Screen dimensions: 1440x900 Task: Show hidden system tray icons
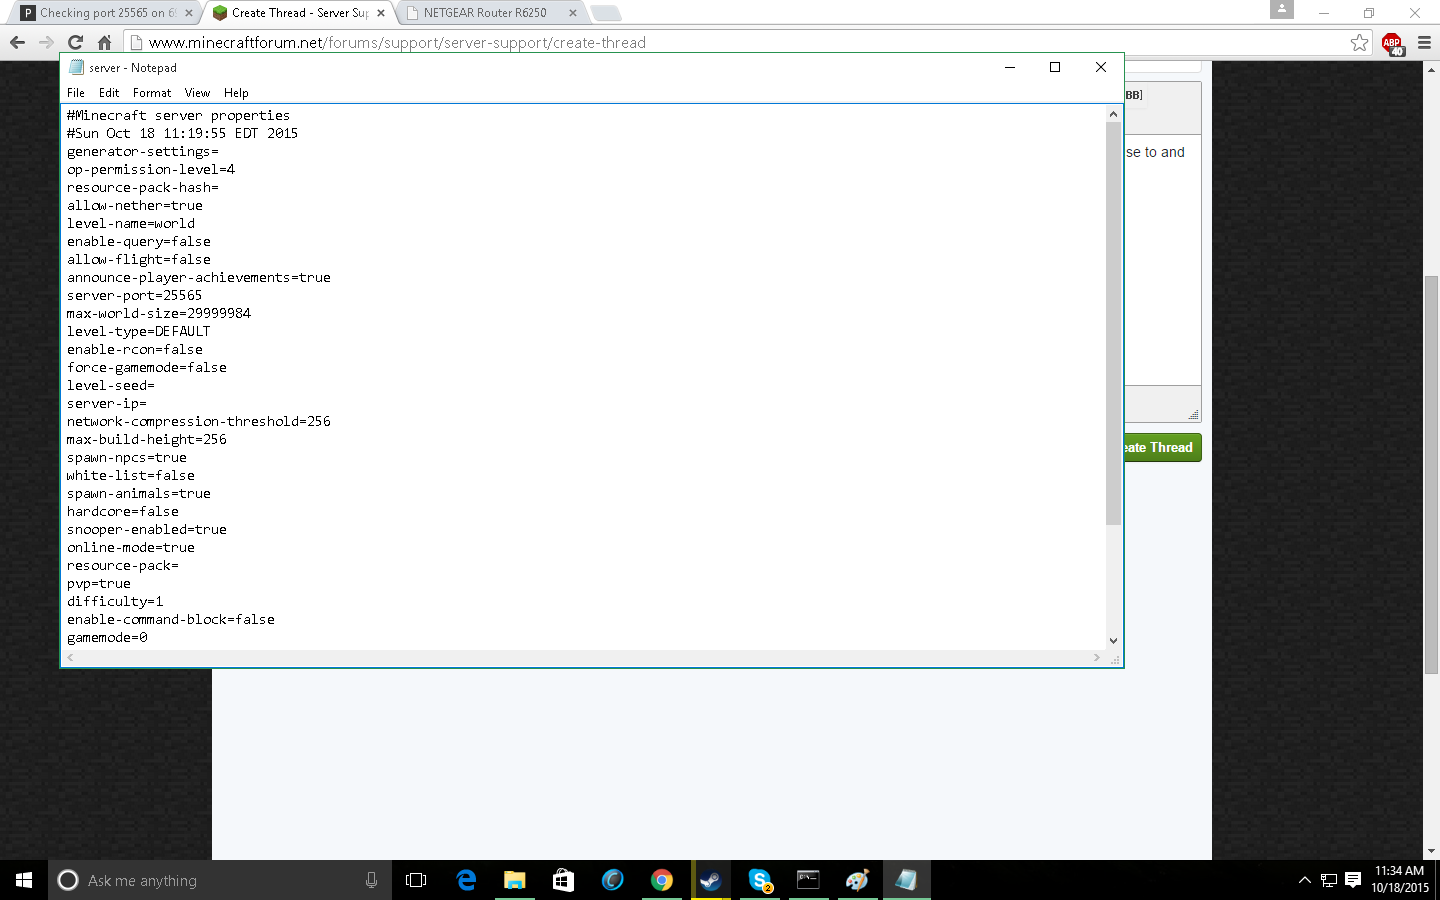(x=1304, y=880)
